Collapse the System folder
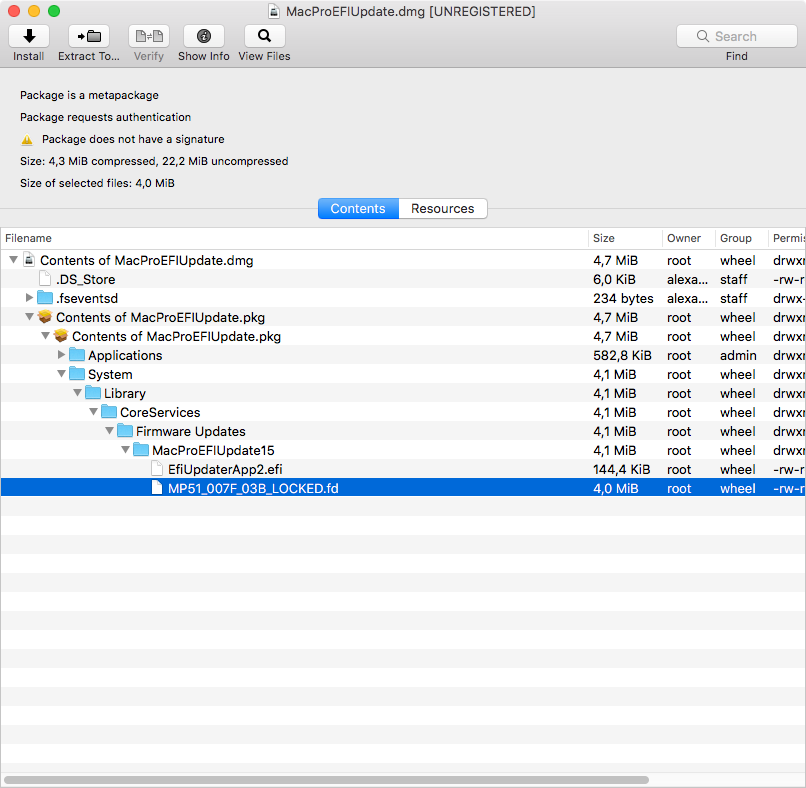Image resolution: width=806 pixels, height=788 pixels. (62, 374)
